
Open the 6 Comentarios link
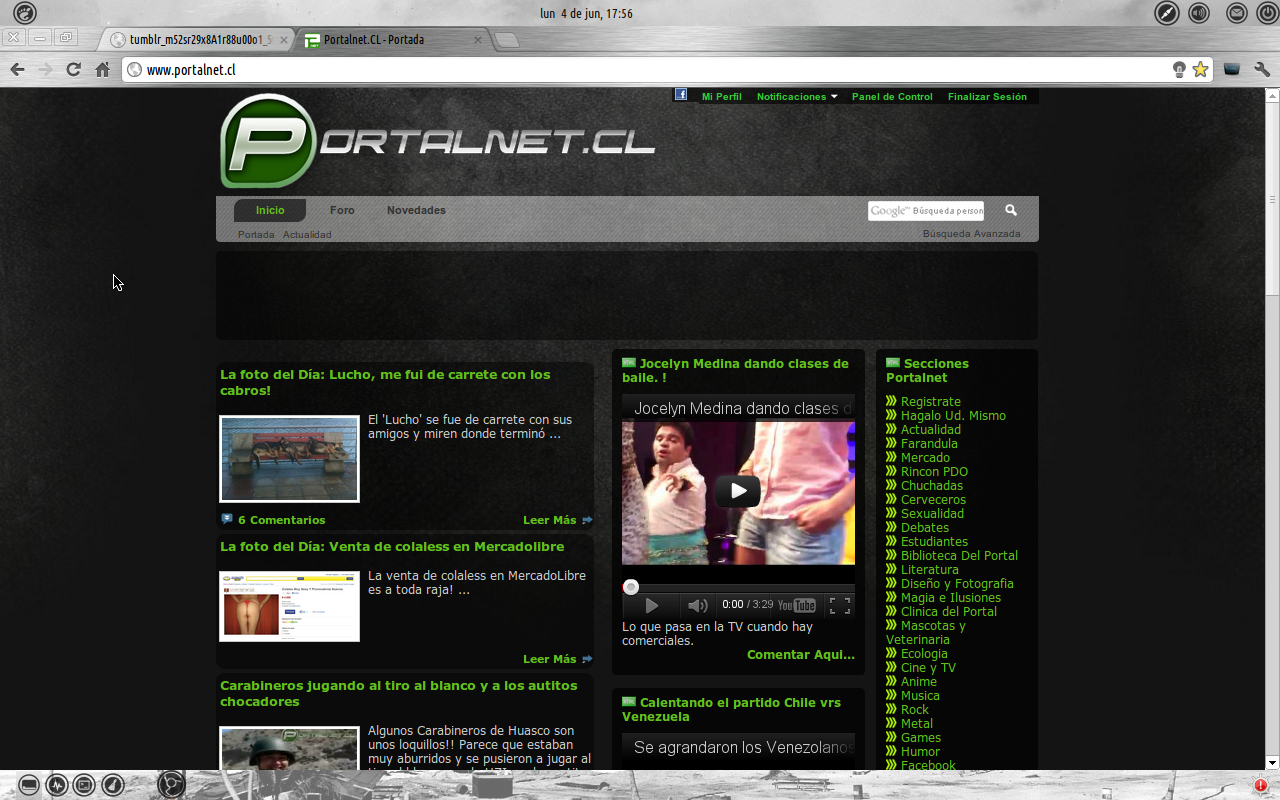[281, 520]
